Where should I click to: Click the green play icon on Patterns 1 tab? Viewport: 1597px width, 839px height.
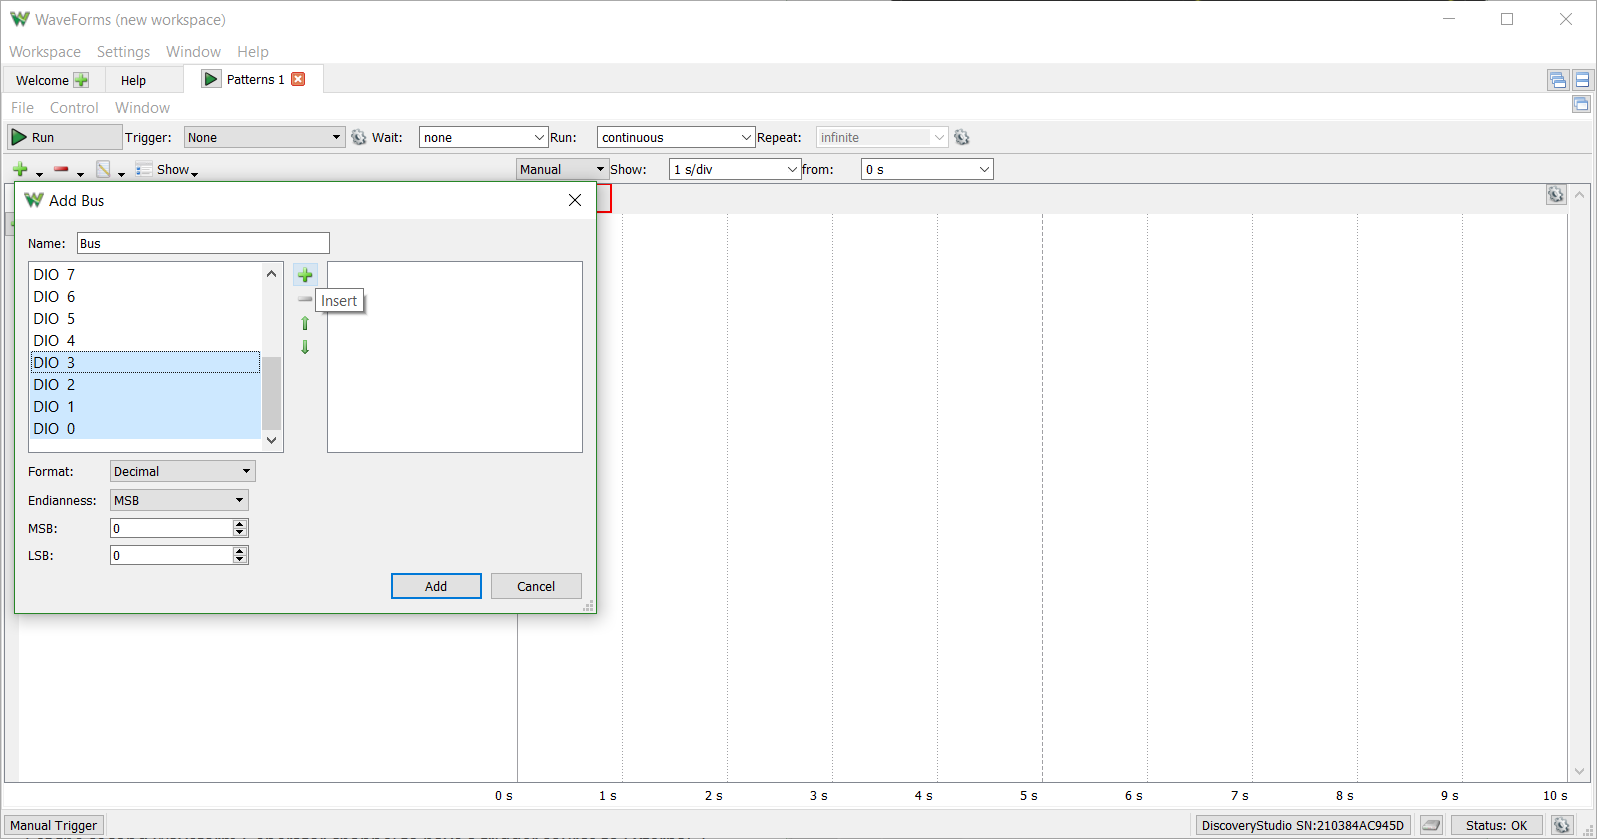[x=211, y=79]
